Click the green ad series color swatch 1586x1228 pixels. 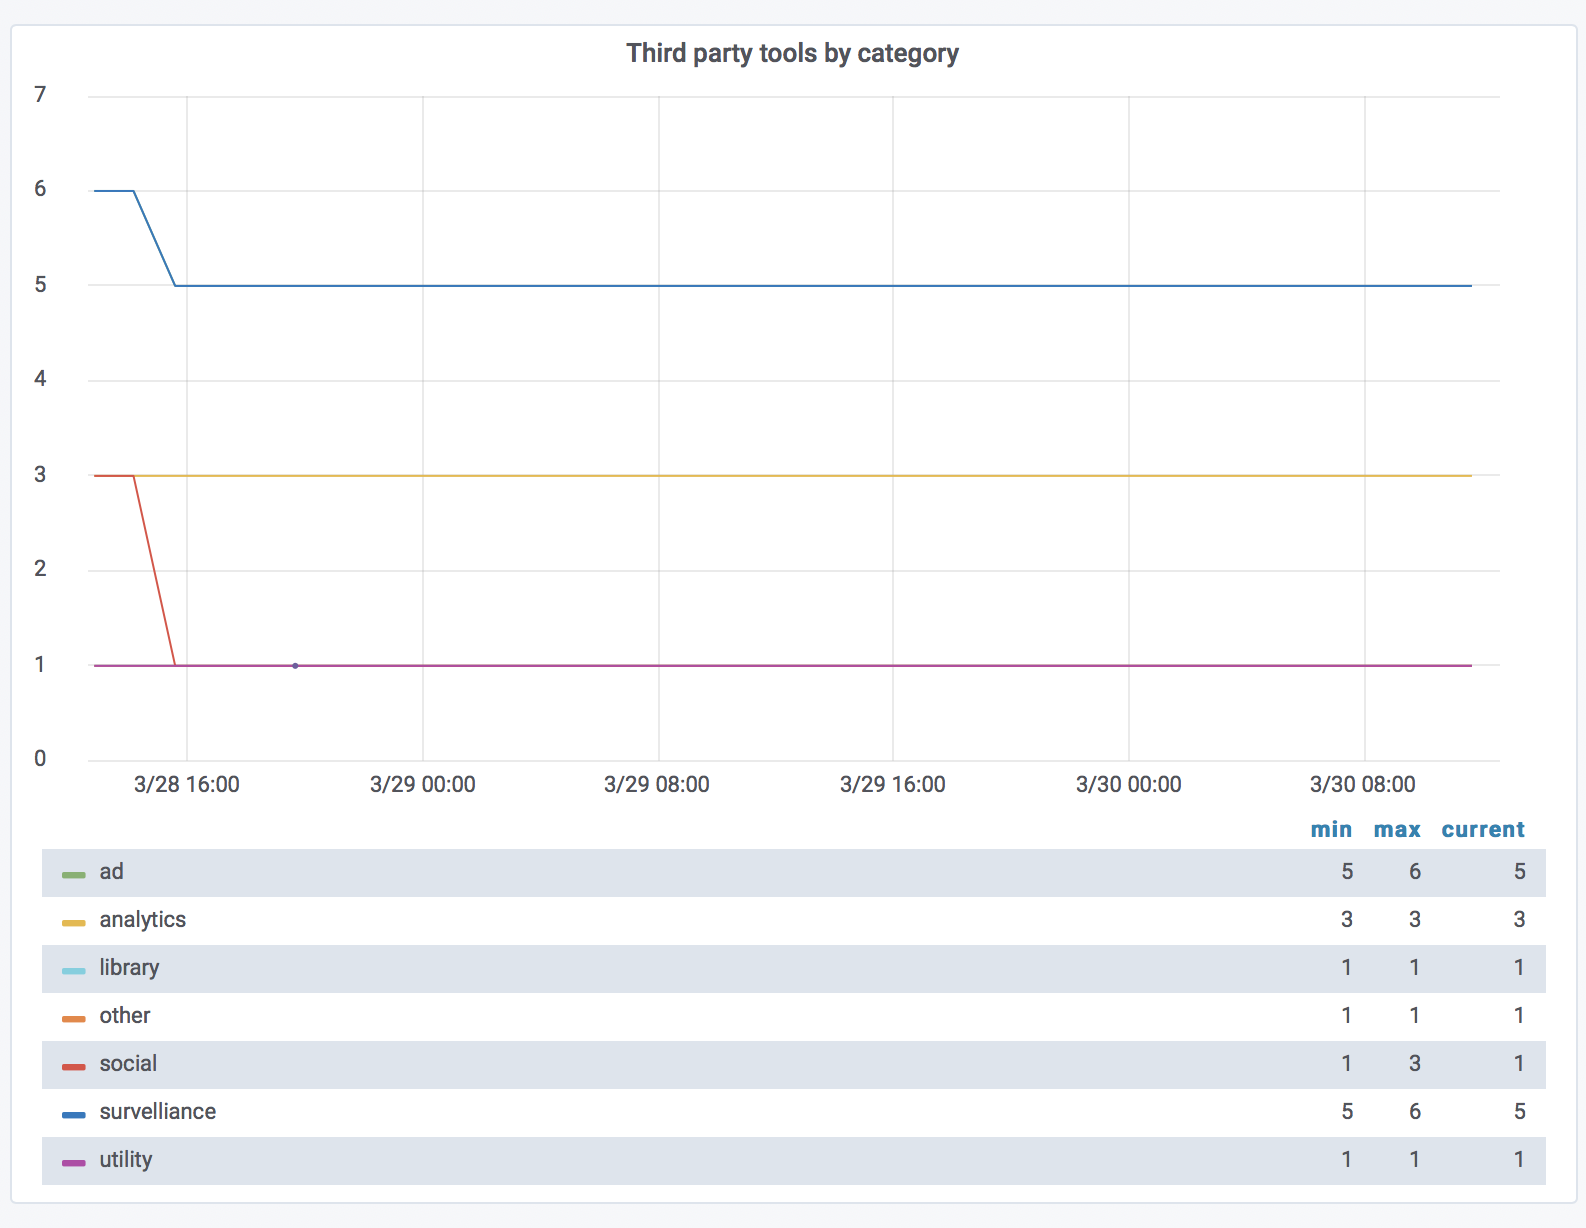pos(74,875)
